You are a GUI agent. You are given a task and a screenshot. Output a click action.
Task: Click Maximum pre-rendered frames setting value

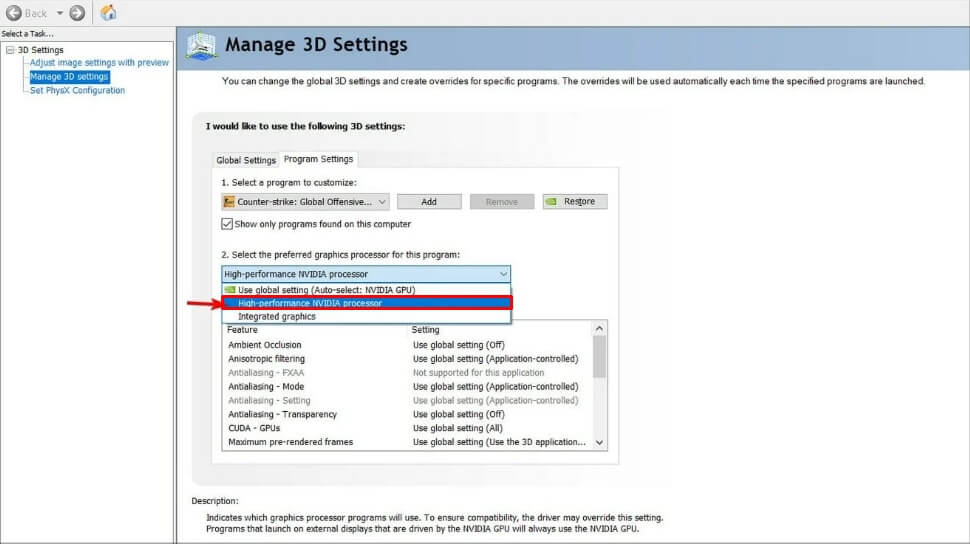click(499, 442)
